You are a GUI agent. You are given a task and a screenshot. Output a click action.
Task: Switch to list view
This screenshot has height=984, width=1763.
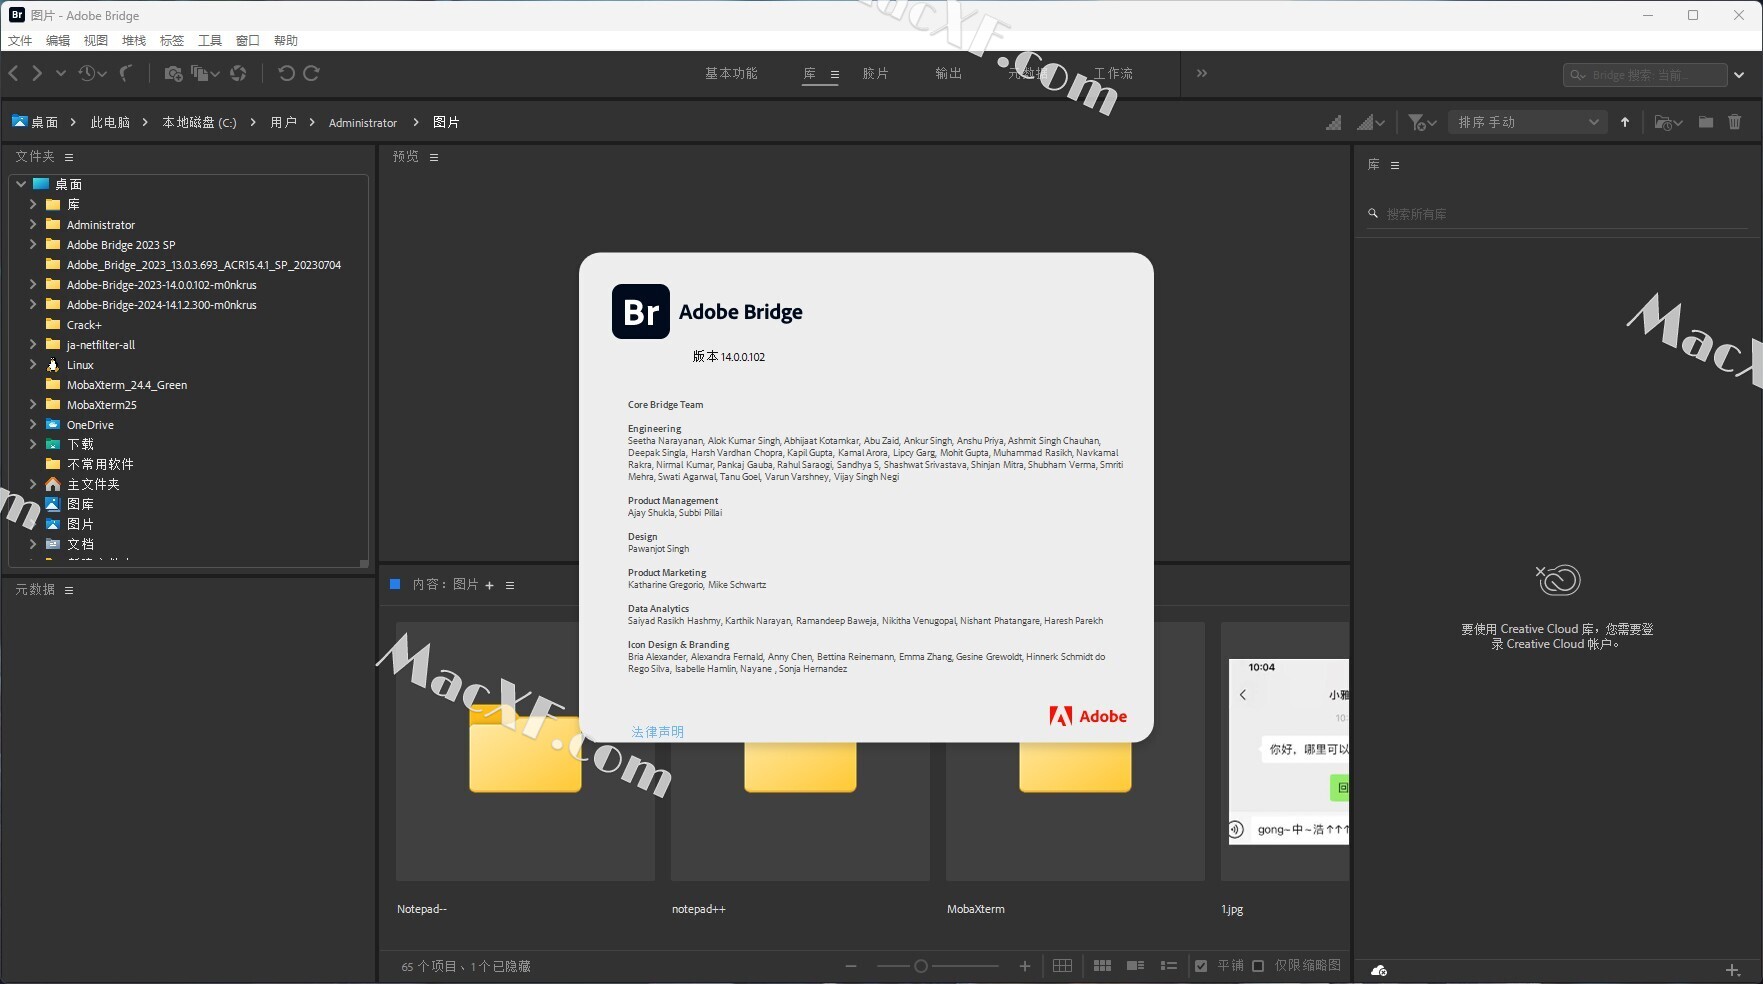pos(1168,966)
